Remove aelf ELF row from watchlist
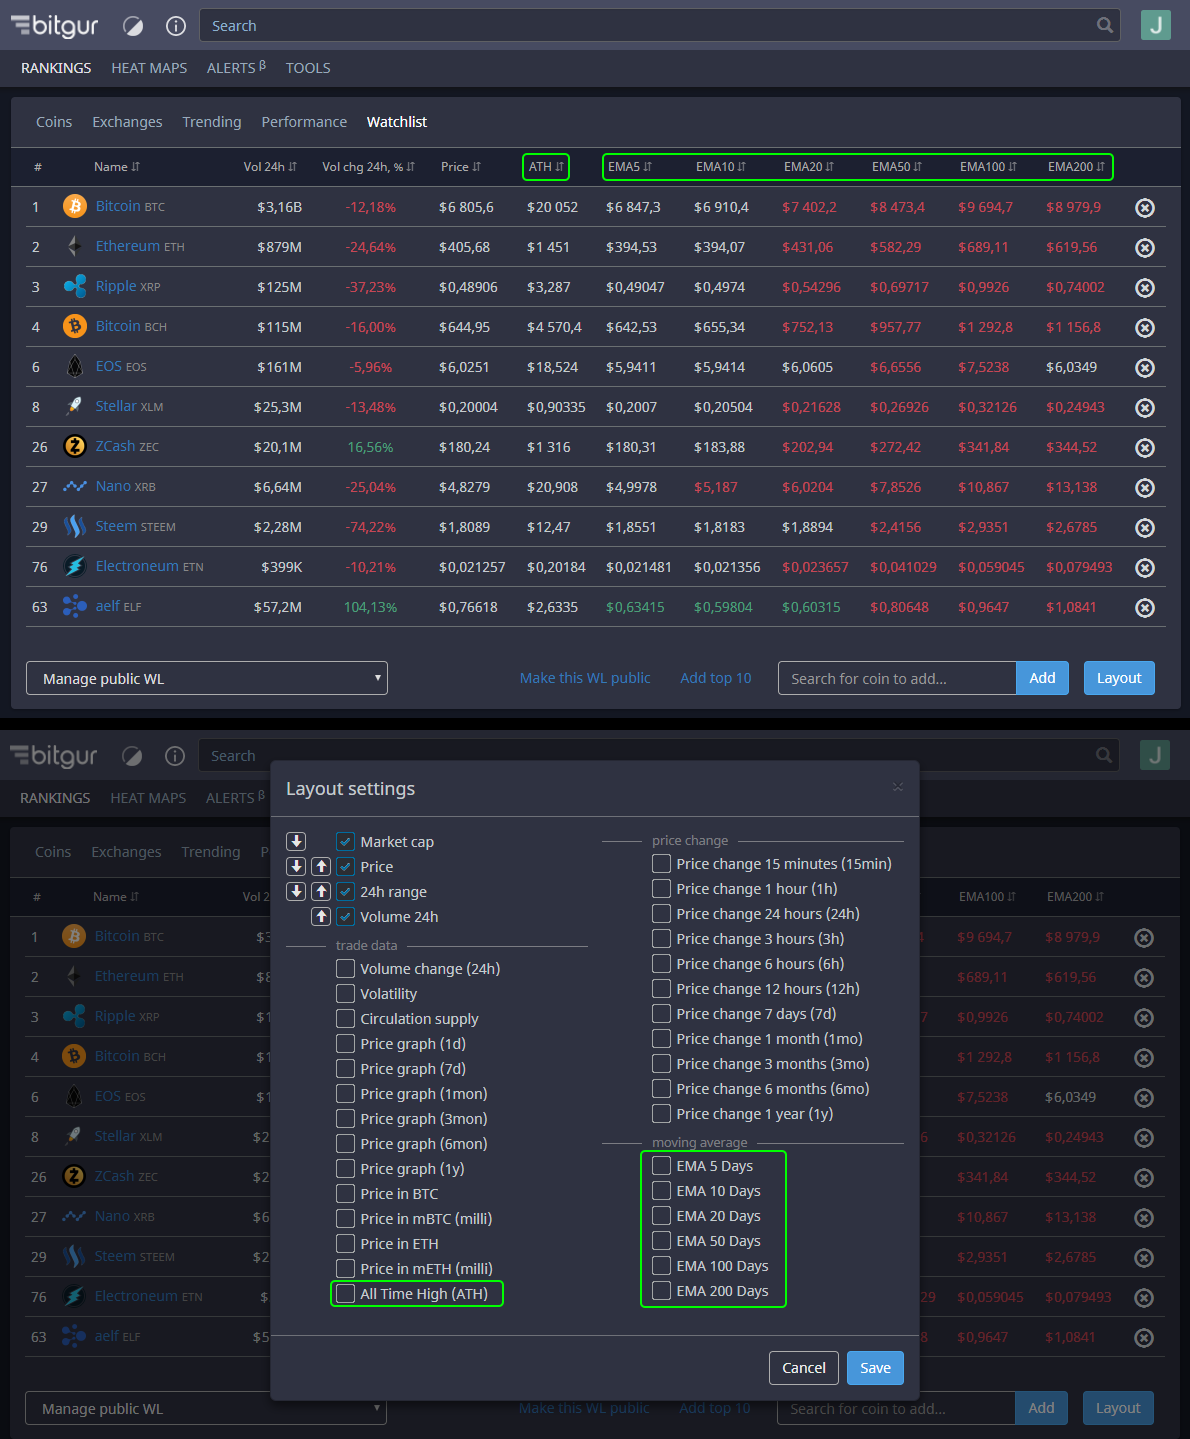Viewport: 1190px width, 1439px height. coord(1145,608)
